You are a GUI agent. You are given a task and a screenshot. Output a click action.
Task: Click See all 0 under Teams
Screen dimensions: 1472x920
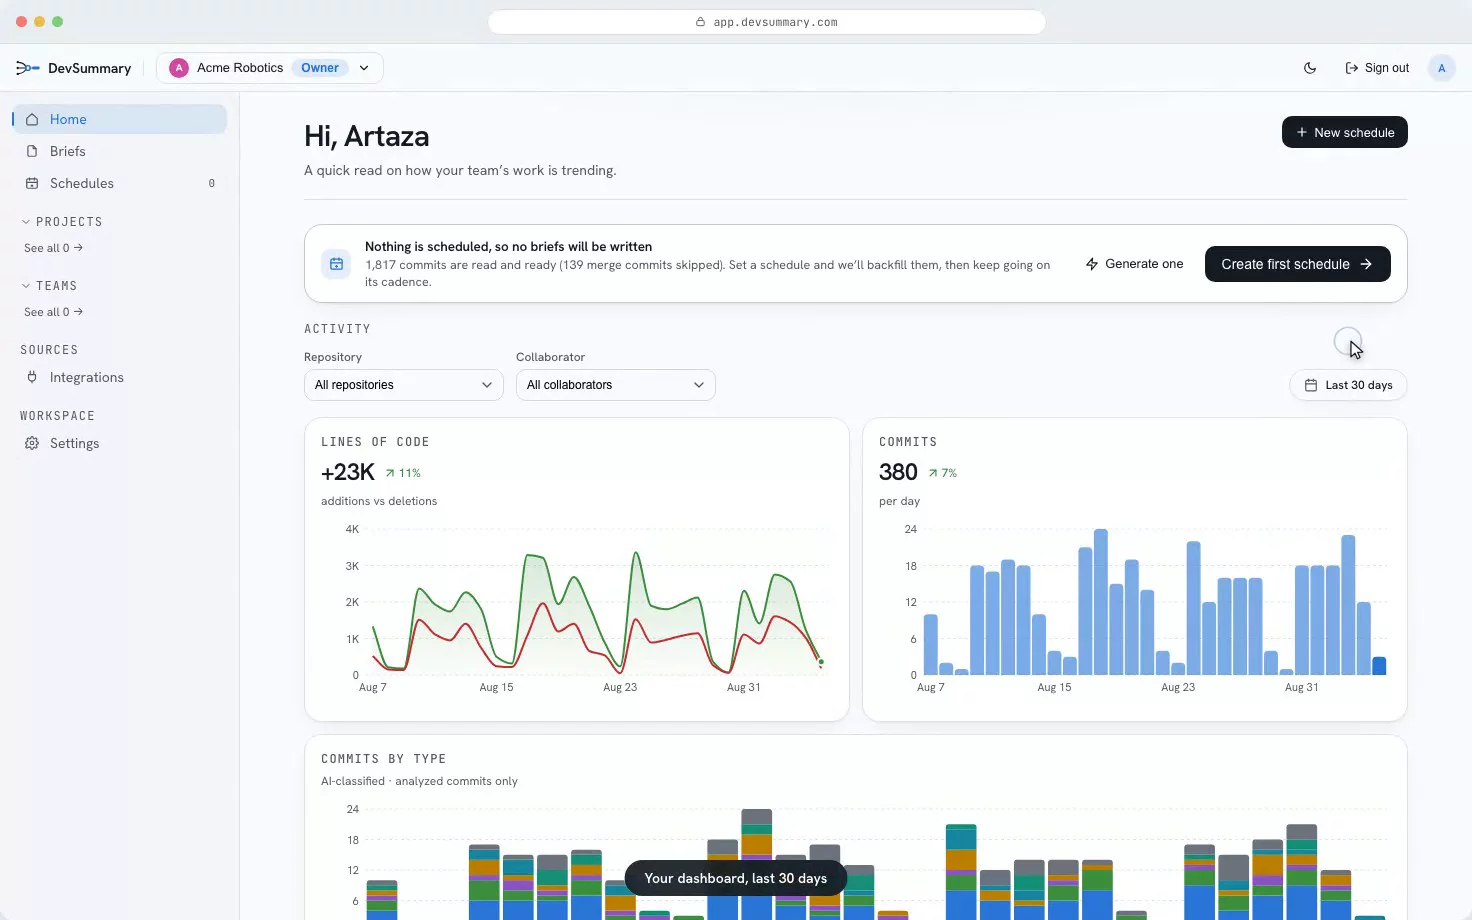pyautogui.click(x=54, y=312)
